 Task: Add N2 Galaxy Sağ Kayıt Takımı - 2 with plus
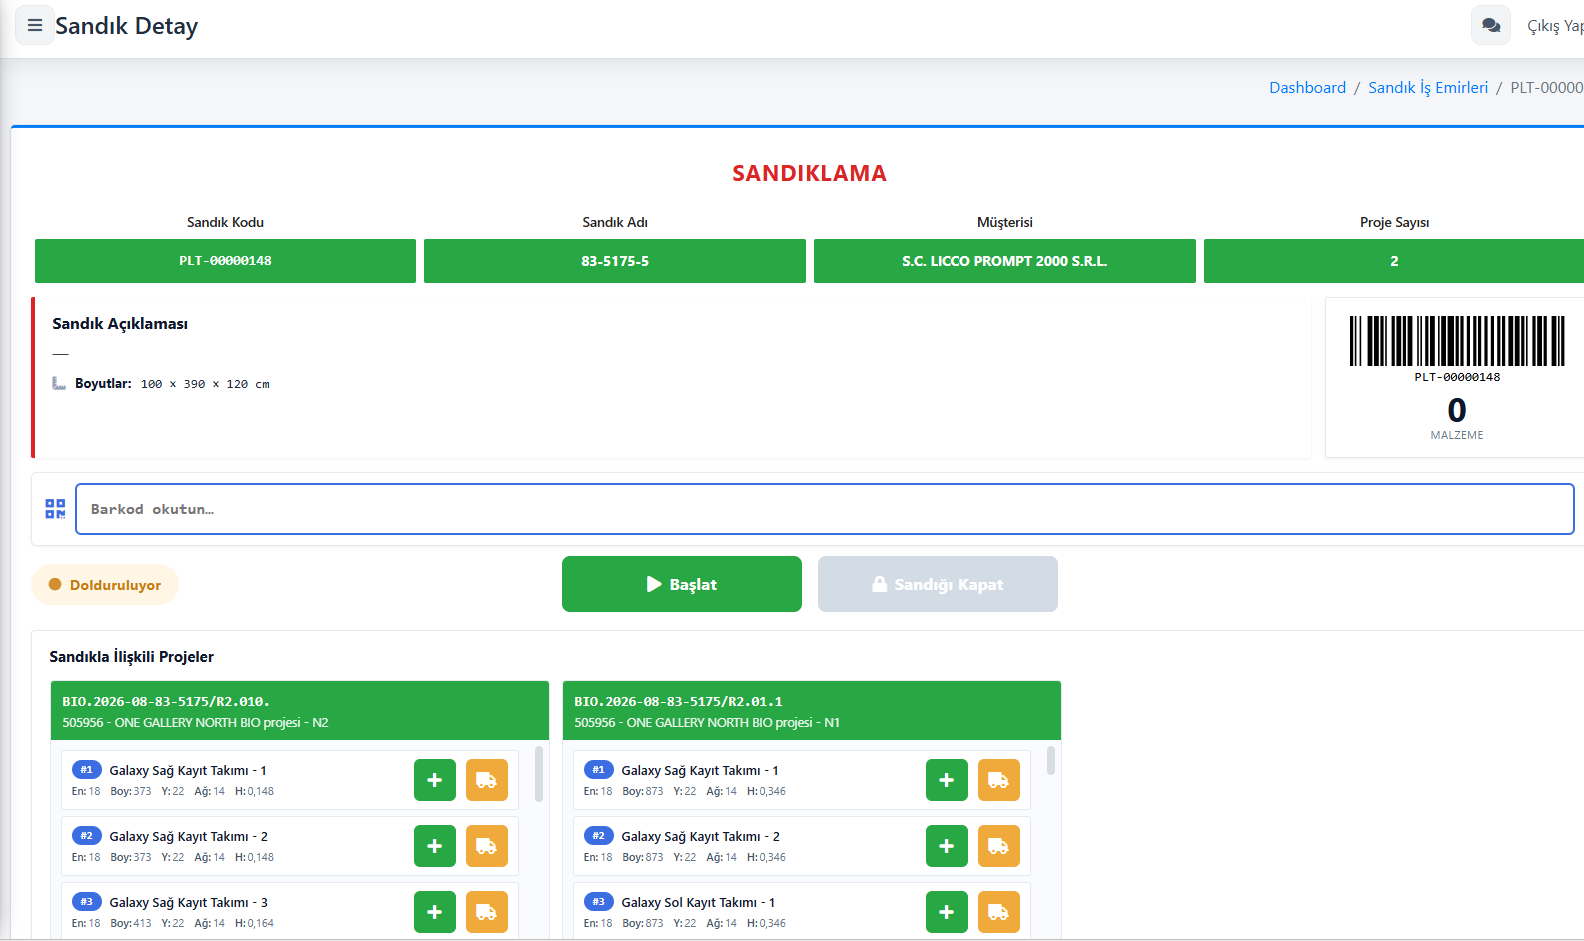pos(435,846)
